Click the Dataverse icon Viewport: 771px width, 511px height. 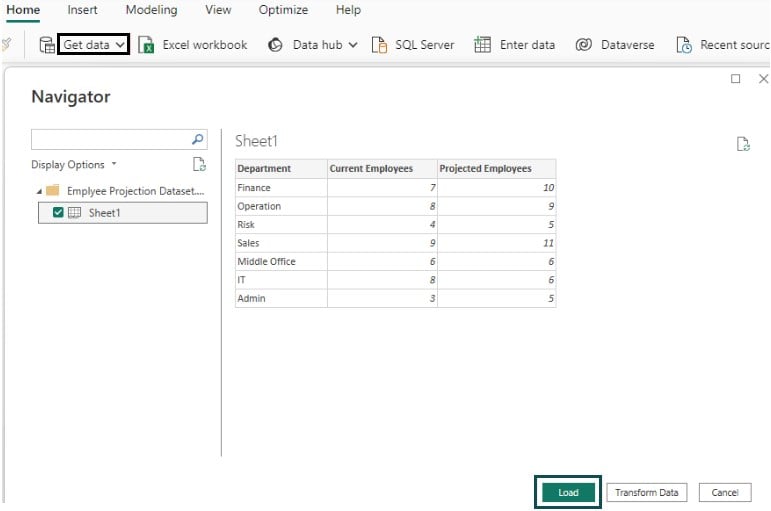(584, 45)
